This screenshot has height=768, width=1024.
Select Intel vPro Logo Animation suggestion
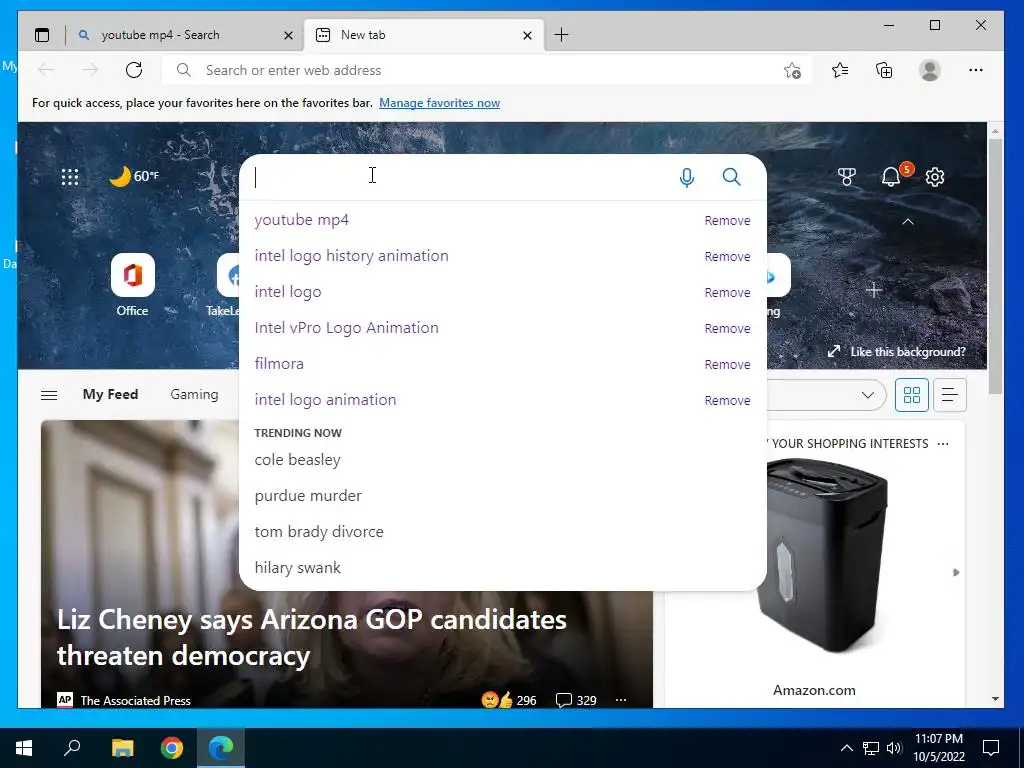(347, 328)
